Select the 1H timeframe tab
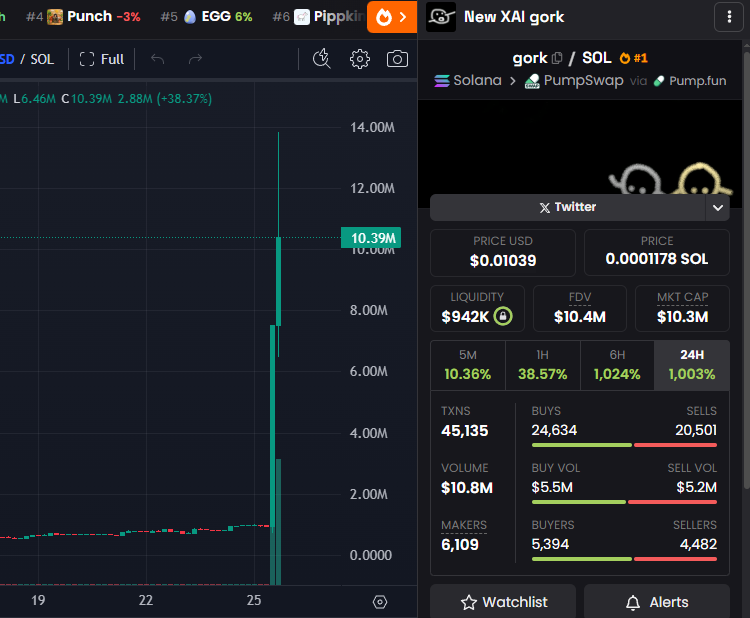This screenshot has height=618, width=750. [x=542, y=365]
